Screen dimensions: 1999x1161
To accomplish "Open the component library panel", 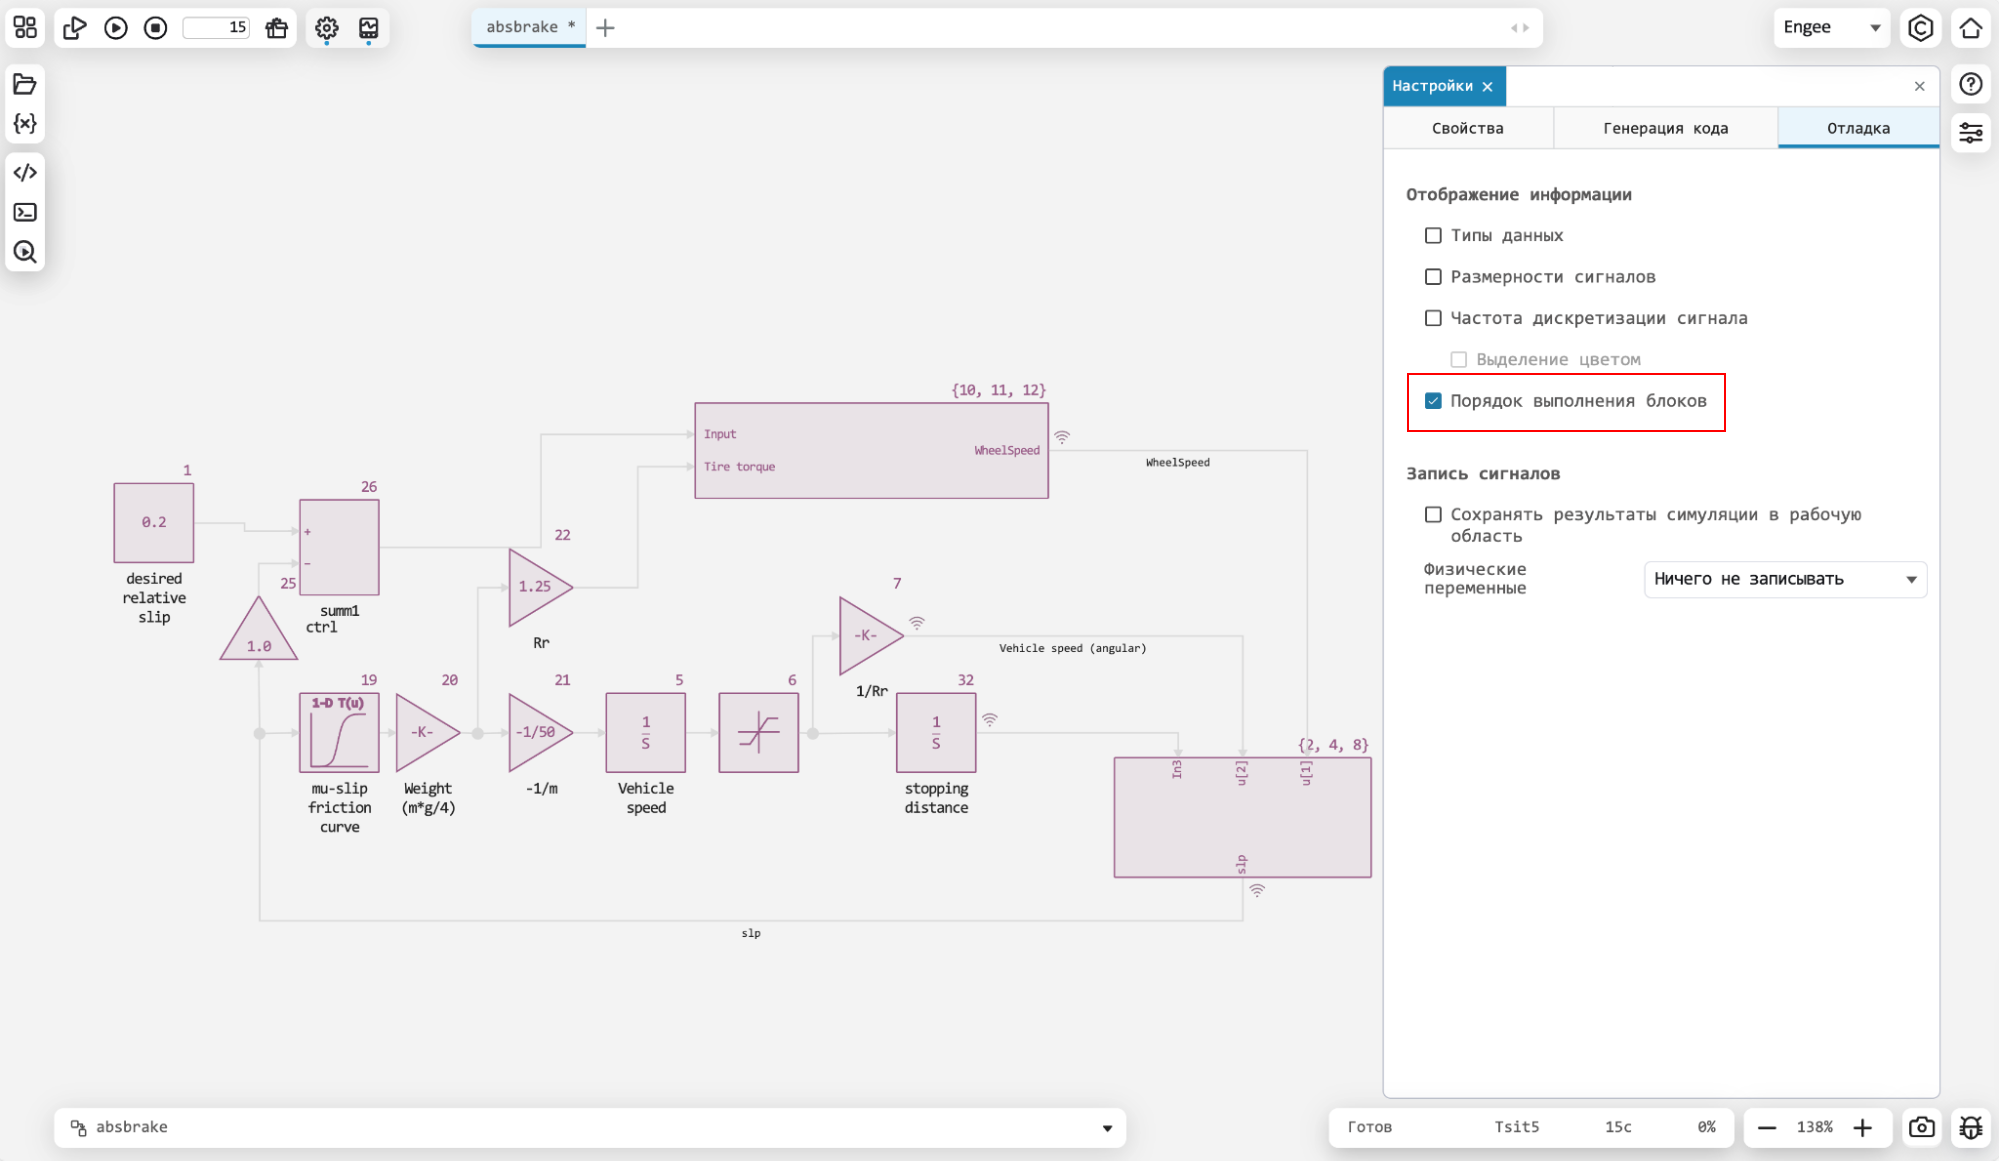I will (25, 28).
